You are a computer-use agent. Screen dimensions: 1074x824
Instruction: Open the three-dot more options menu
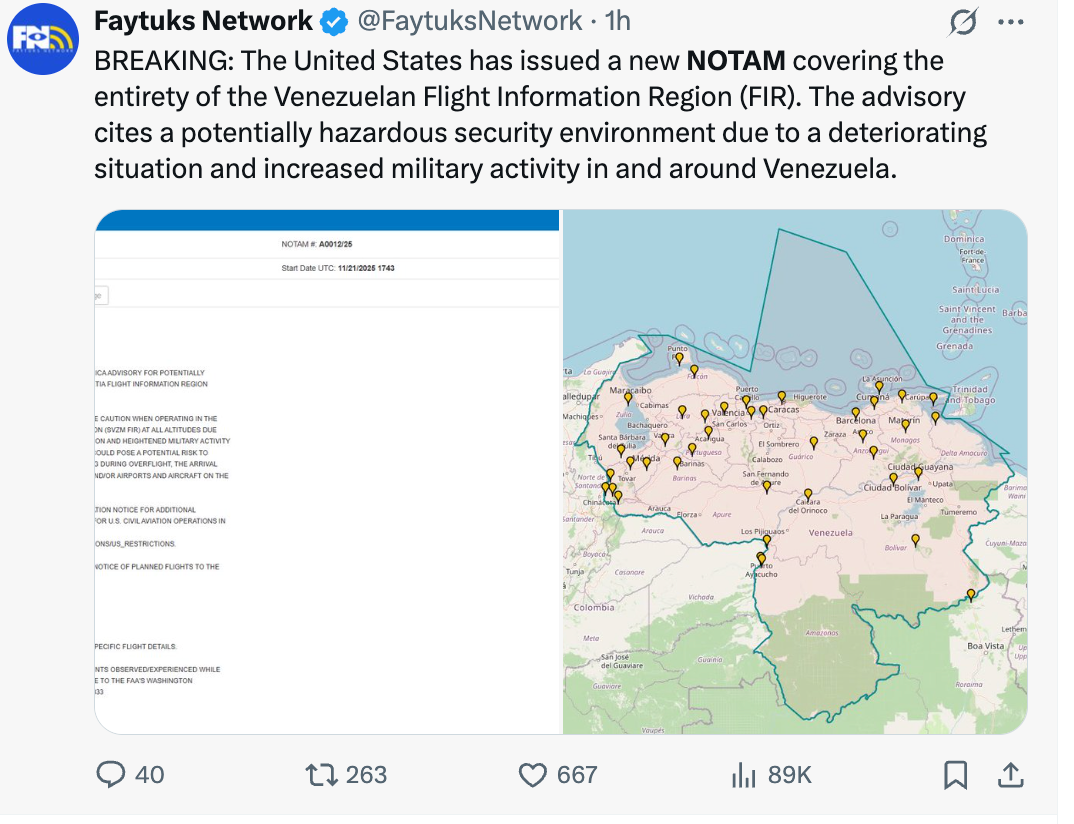[1012, 22]
